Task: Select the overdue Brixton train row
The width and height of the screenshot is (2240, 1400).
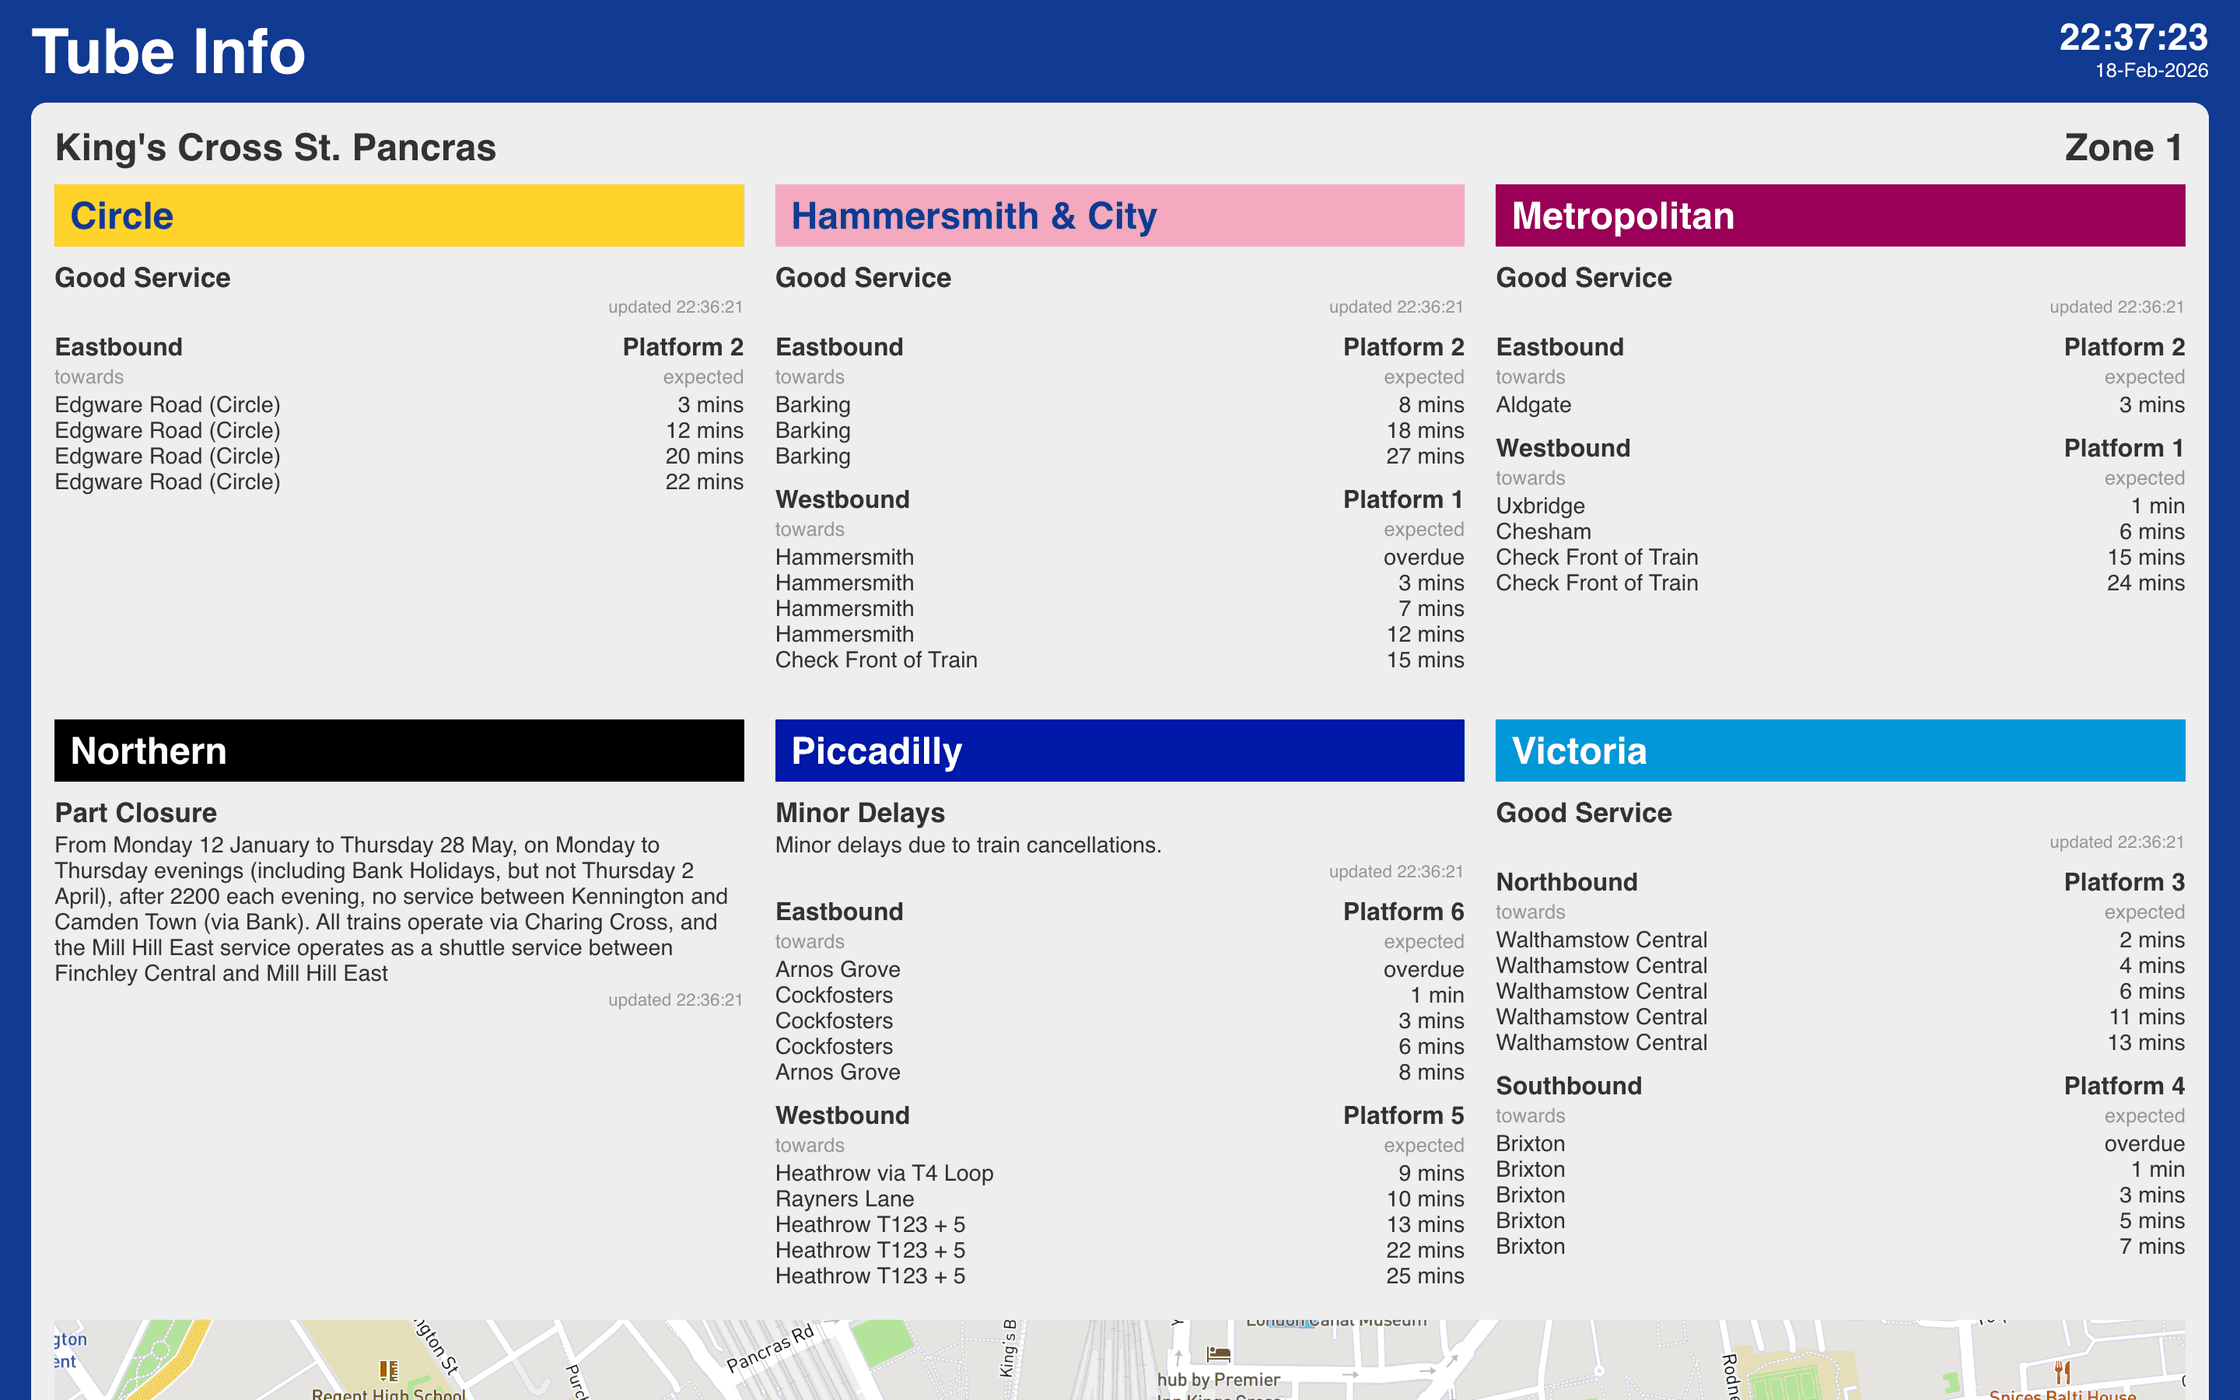Action: coord(1840,1144)
